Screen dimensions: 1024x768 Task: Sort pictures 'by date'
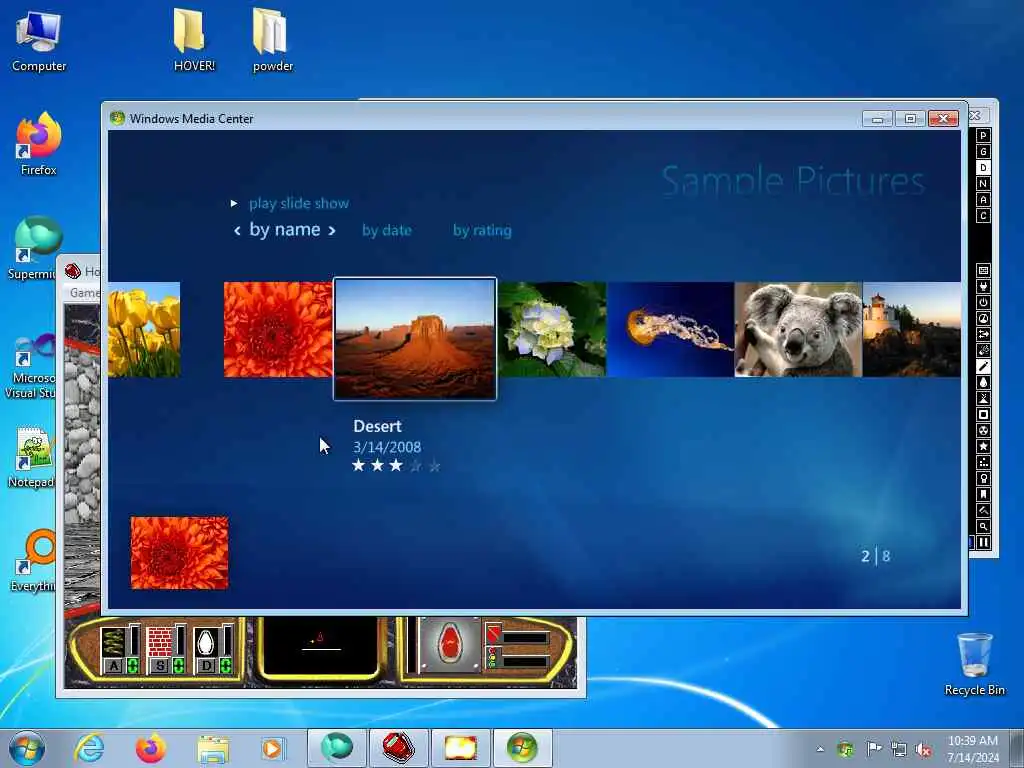point(387,230)
